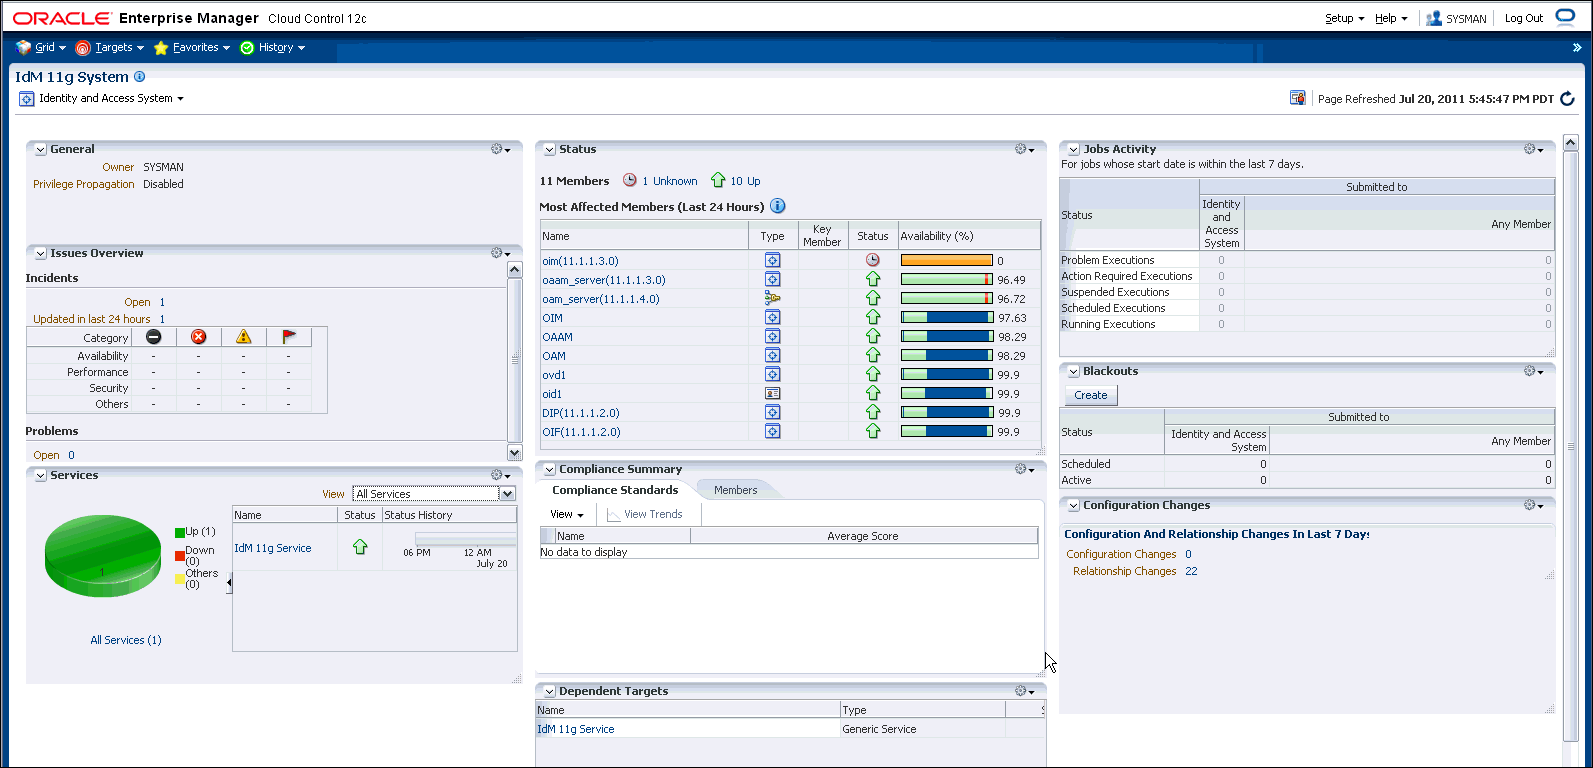1593x768 pixels.
Task: Click the 1 Unknown link
Action: coord(670,181)
